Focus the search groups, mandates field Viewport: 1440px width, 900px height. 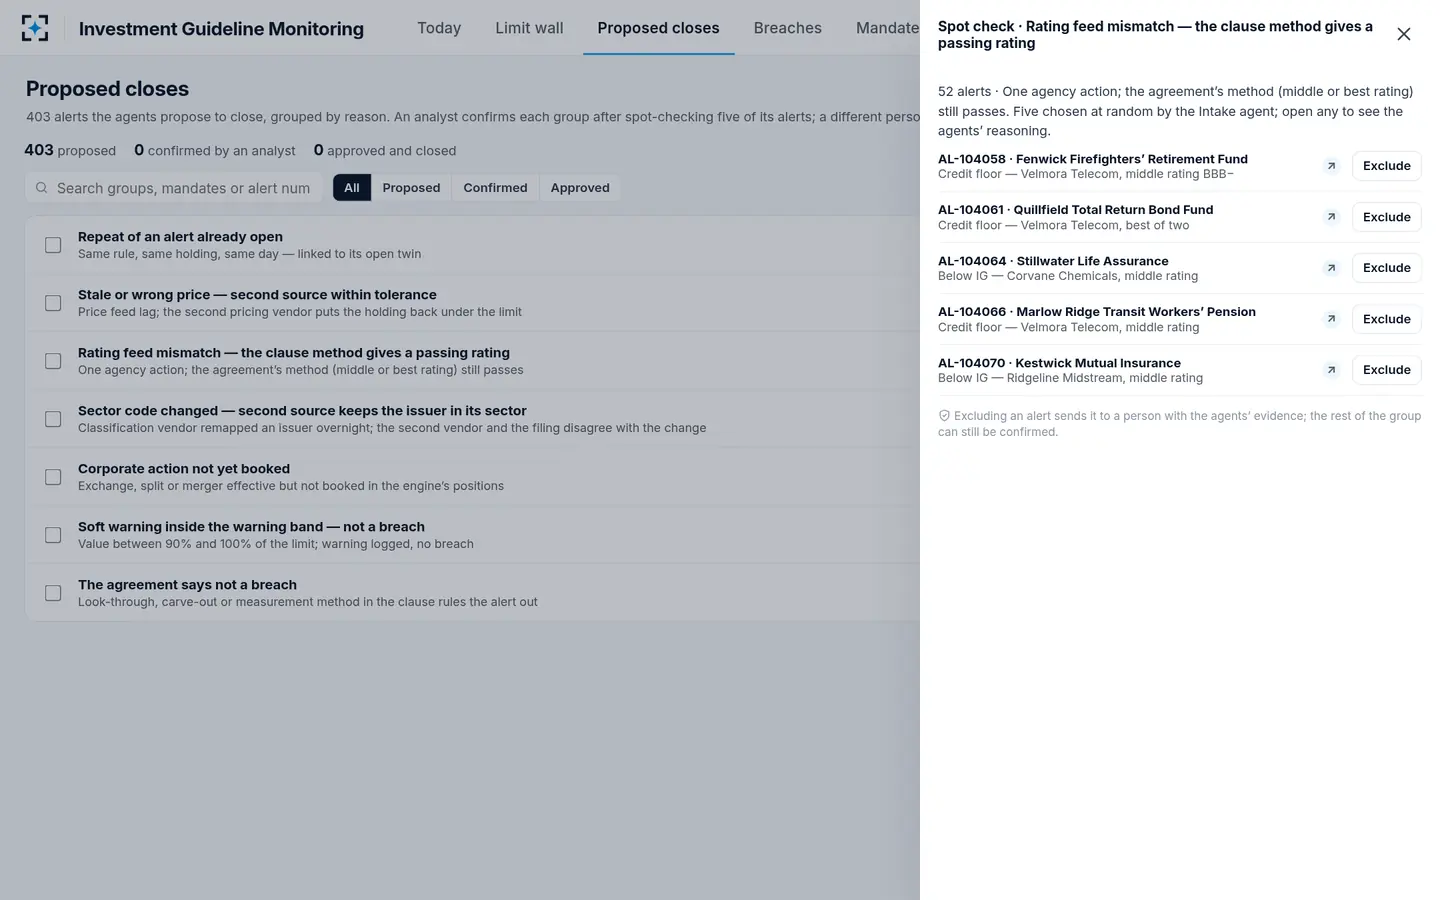point(174,188)
